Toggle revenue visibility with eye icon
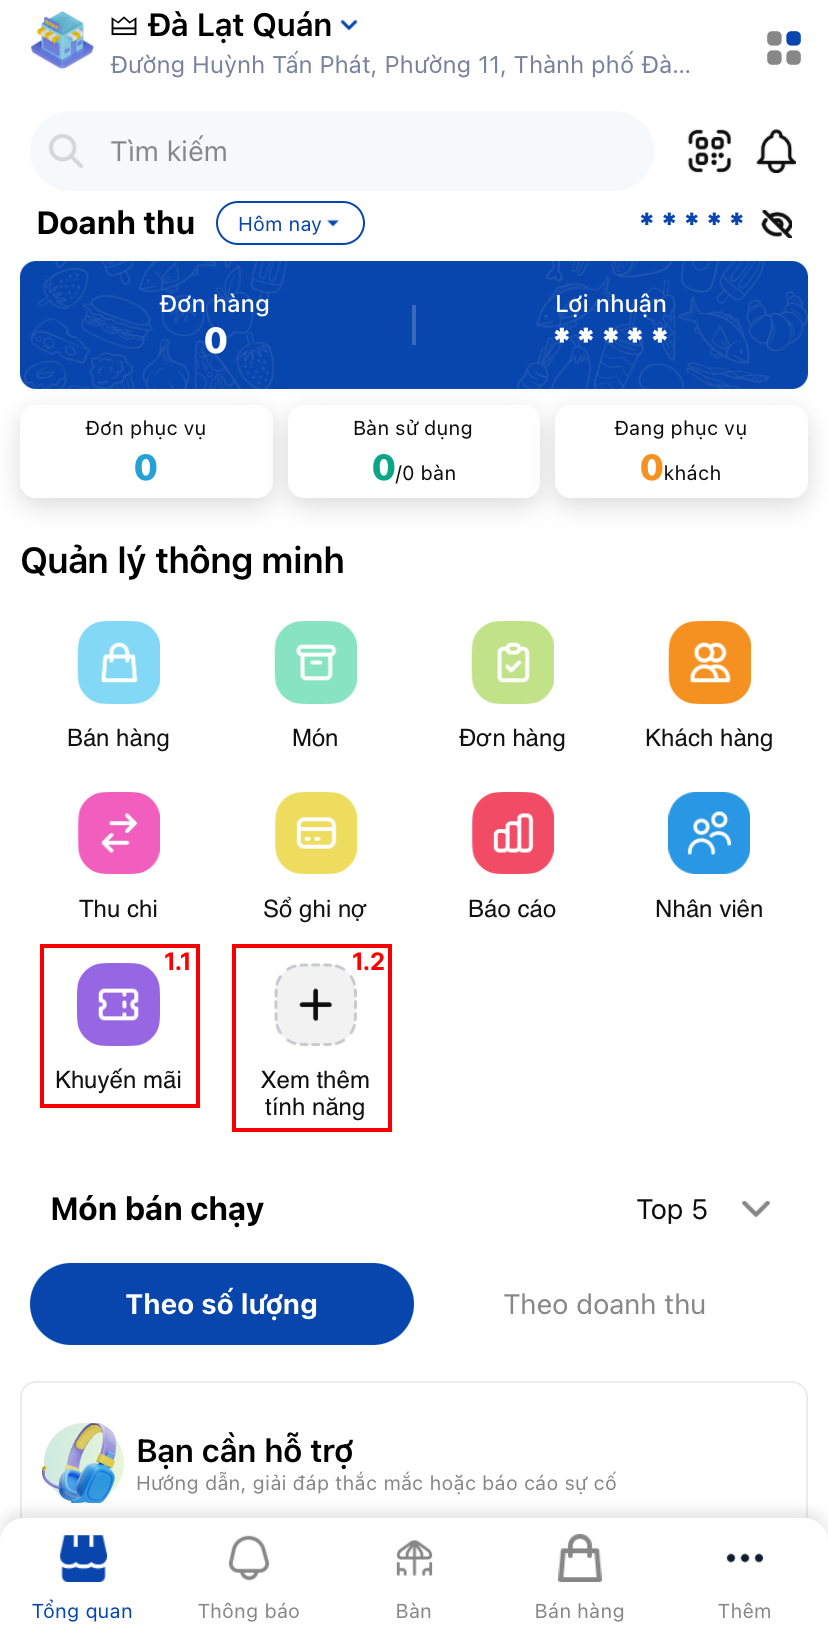Viewport: 828px width, 1628px height. pyautogui.click(x=777, y=223)
